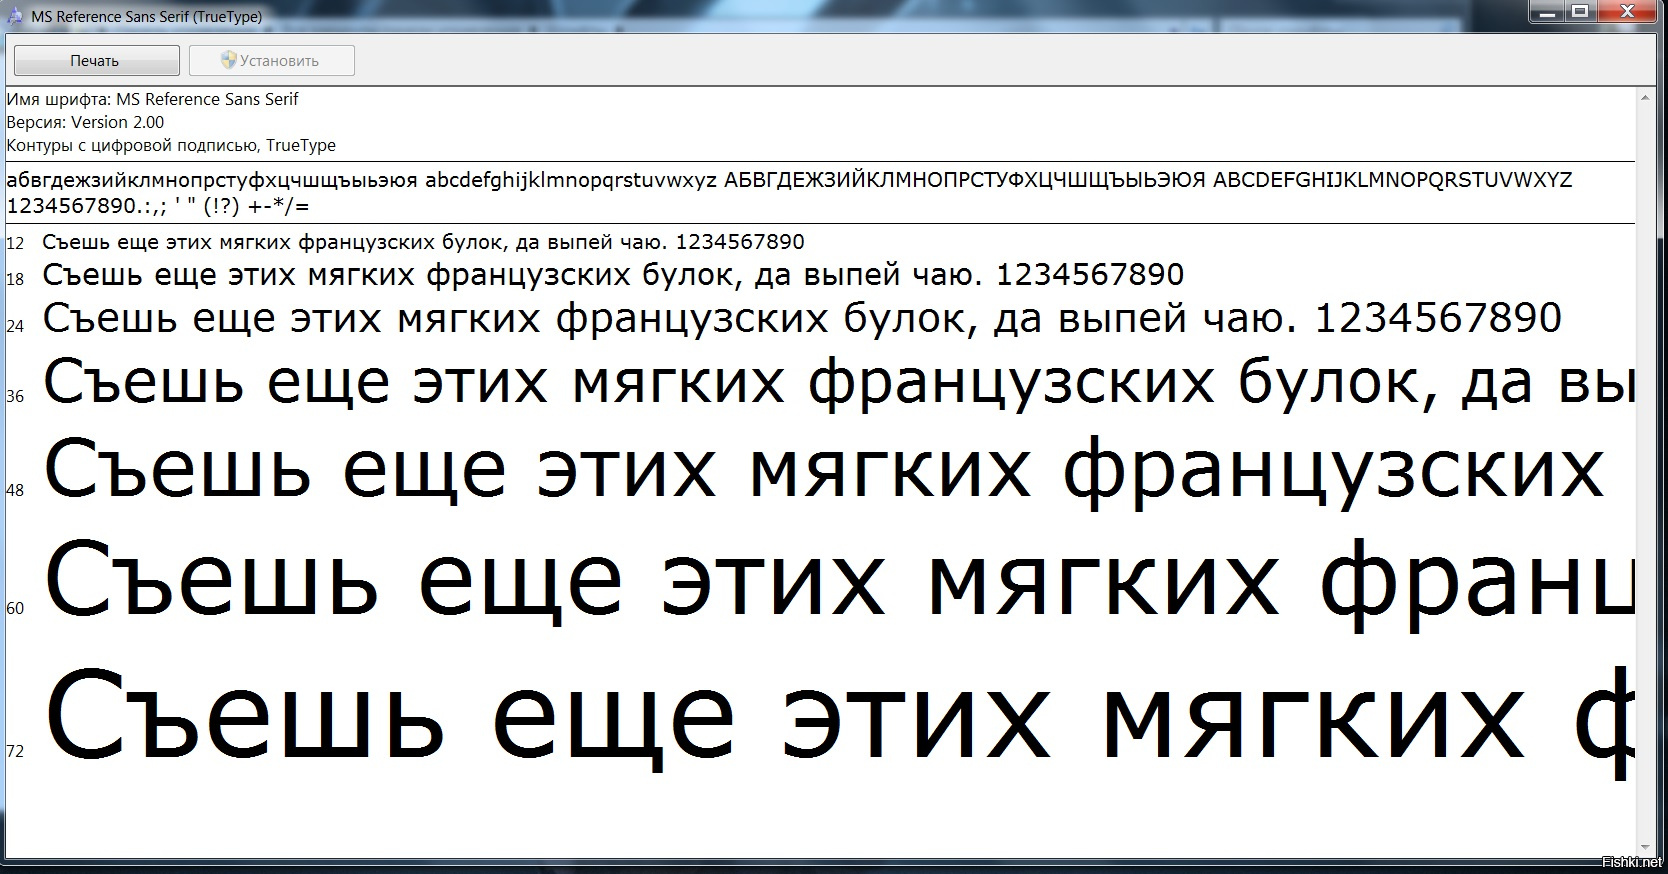Click the size 18 label
Viewport: 1668px width, 874px height.
click(15, 279)
